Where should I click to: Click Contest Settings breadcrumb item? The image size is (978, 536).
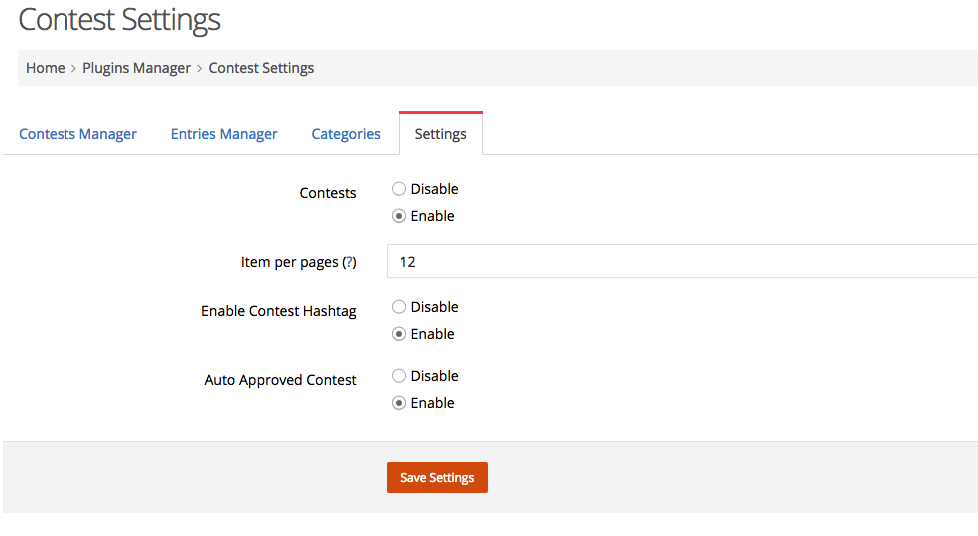tap(261, 68)
